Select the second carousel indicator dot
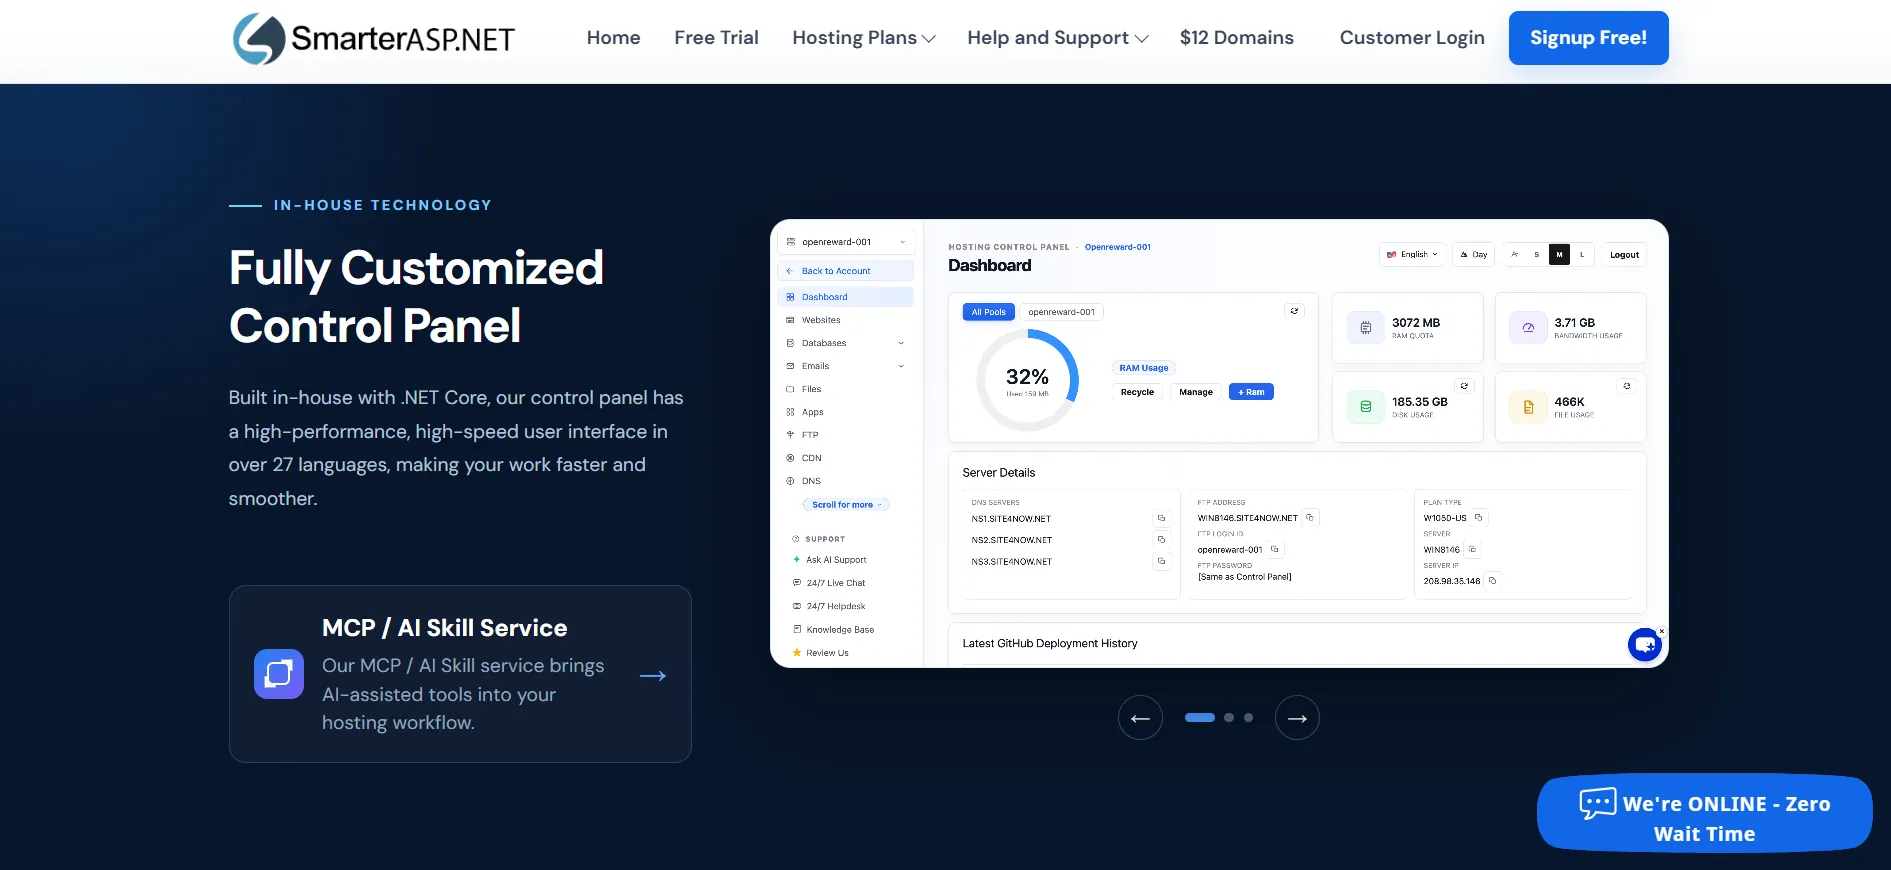 pos(1229,717)
